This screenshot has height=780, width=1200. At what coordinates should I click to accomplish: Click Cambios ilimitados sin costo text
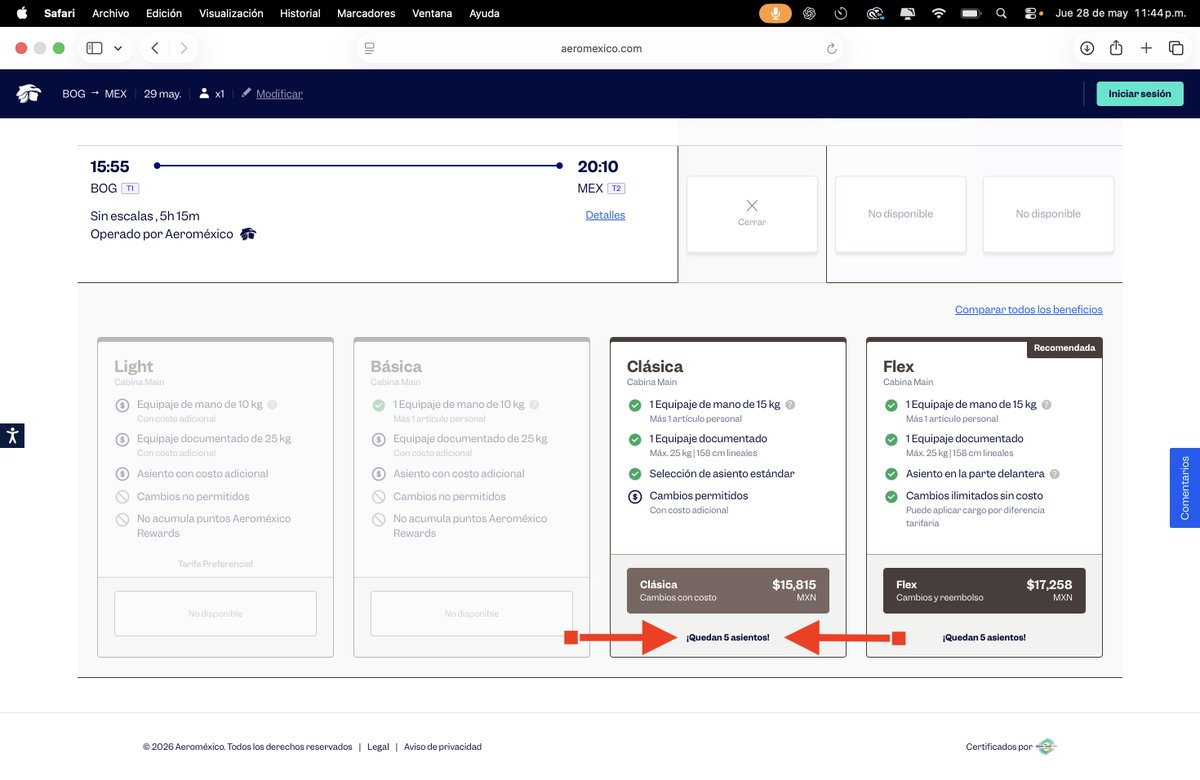coord(974,496)
